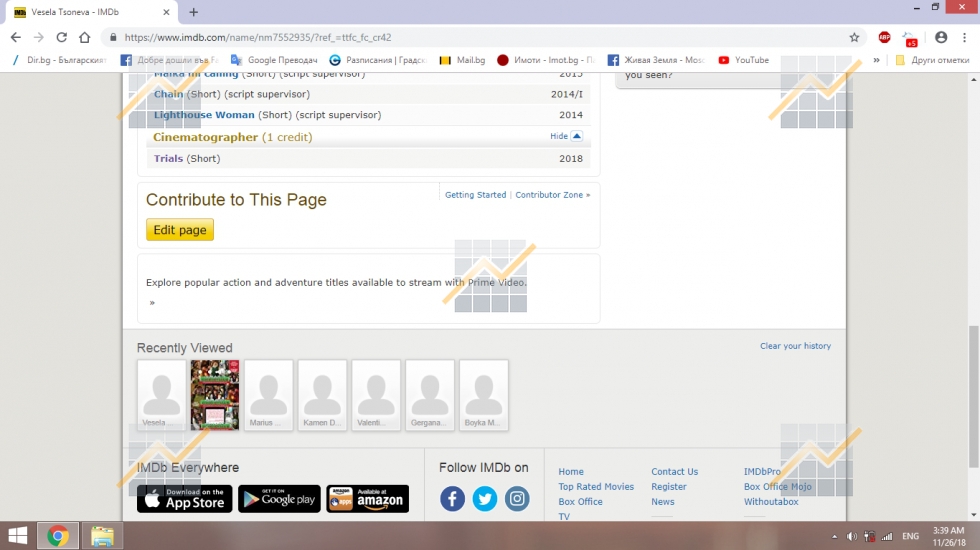Click the App Store download badge
This screenshot has height=550, width=980.
pyautogui.click(x=184, y=499)
